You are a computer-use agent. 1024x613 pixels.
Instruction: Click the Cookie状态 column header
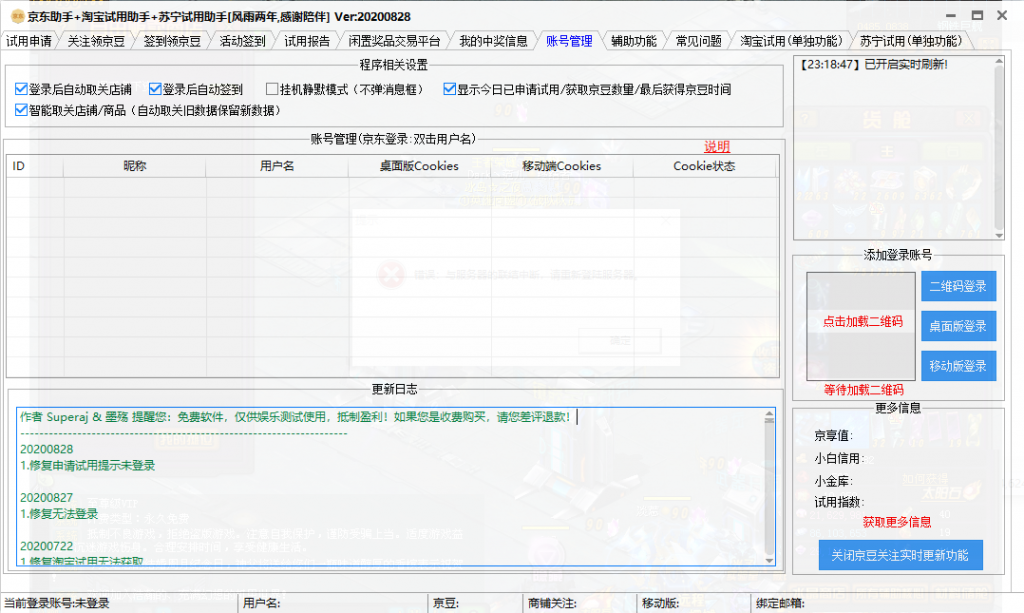click(704, 166)
